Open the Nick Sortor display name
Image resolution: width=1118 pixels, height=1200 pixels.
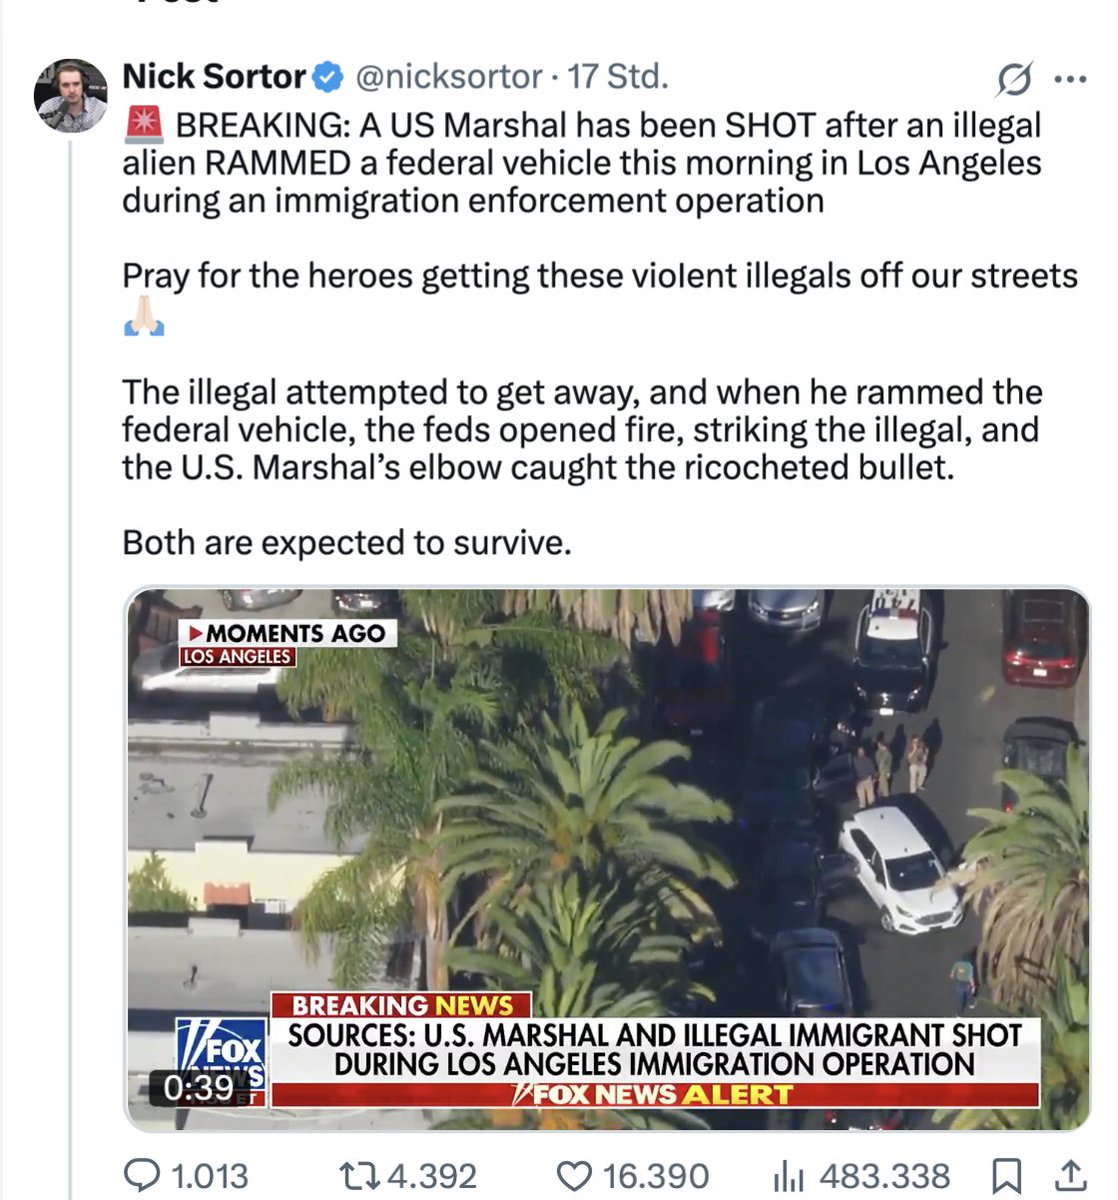click(x=214, y=77)
